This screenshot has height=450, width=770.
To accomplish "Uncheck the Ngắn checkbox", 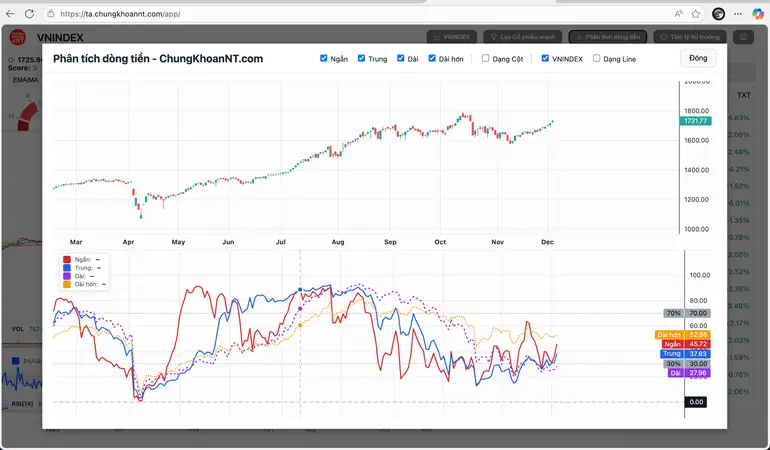I will tap(324, 58).
